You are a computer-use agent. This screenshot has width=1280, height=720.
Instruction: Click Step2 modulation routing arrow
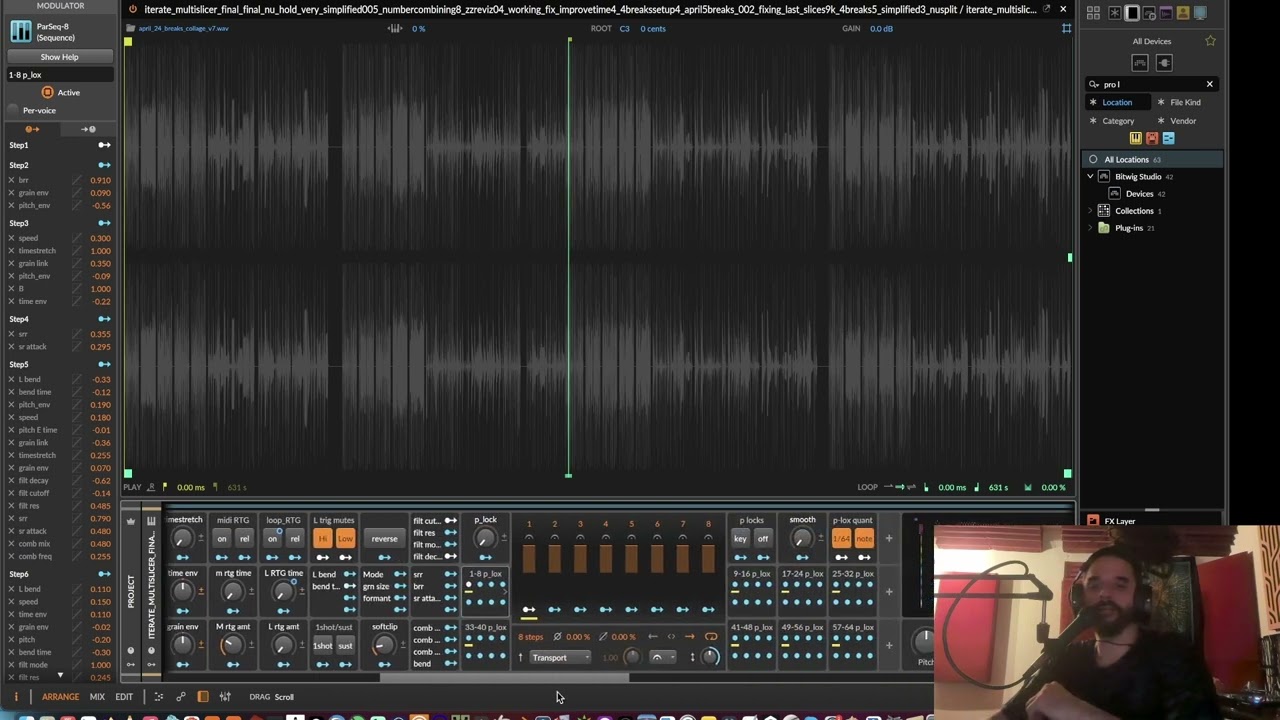104,165
